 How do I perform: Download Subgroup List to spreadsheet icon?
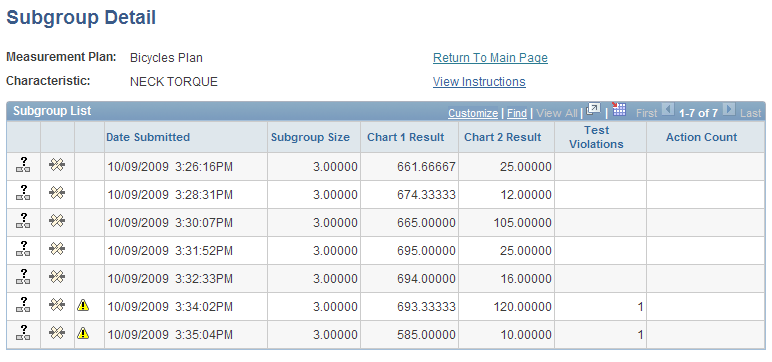(x=619, y=109)
